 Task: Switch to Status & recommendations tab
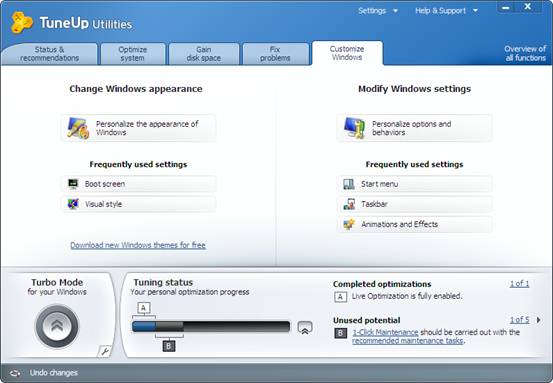[x=49, y=54]
